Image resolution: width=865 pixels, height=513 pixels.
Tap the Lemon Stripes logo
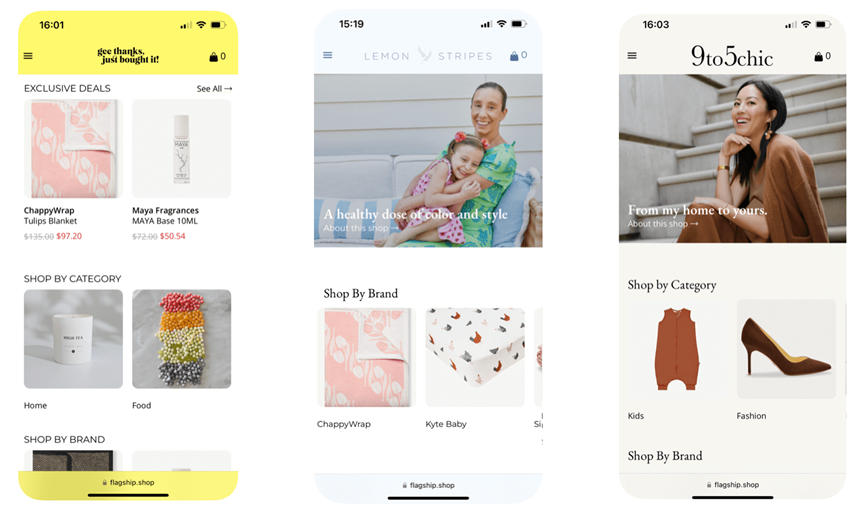pos(428,56)
